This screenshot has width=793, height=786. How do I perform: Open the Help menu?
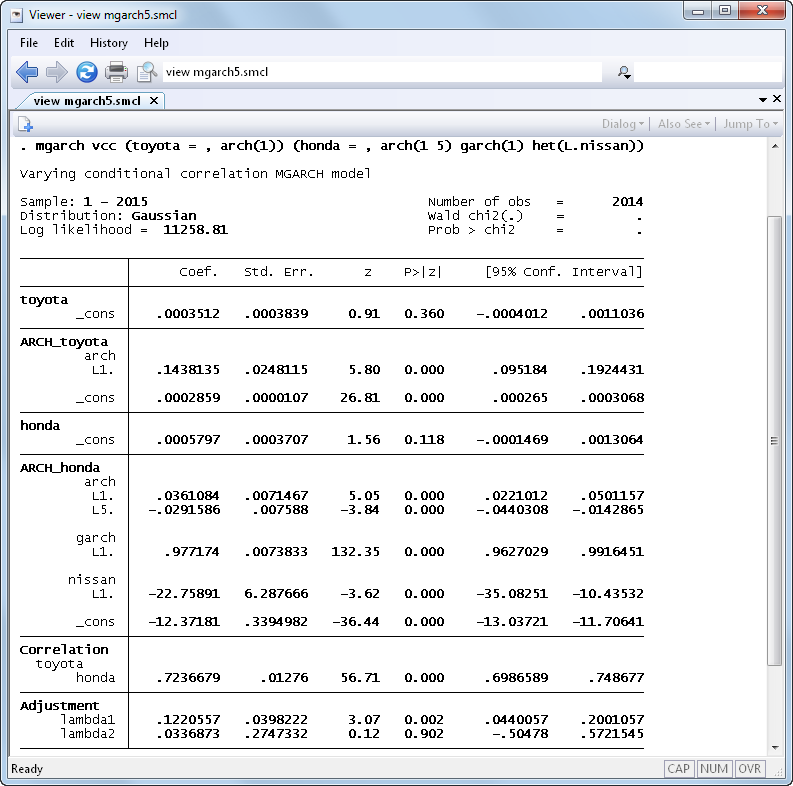coord(156,43)
